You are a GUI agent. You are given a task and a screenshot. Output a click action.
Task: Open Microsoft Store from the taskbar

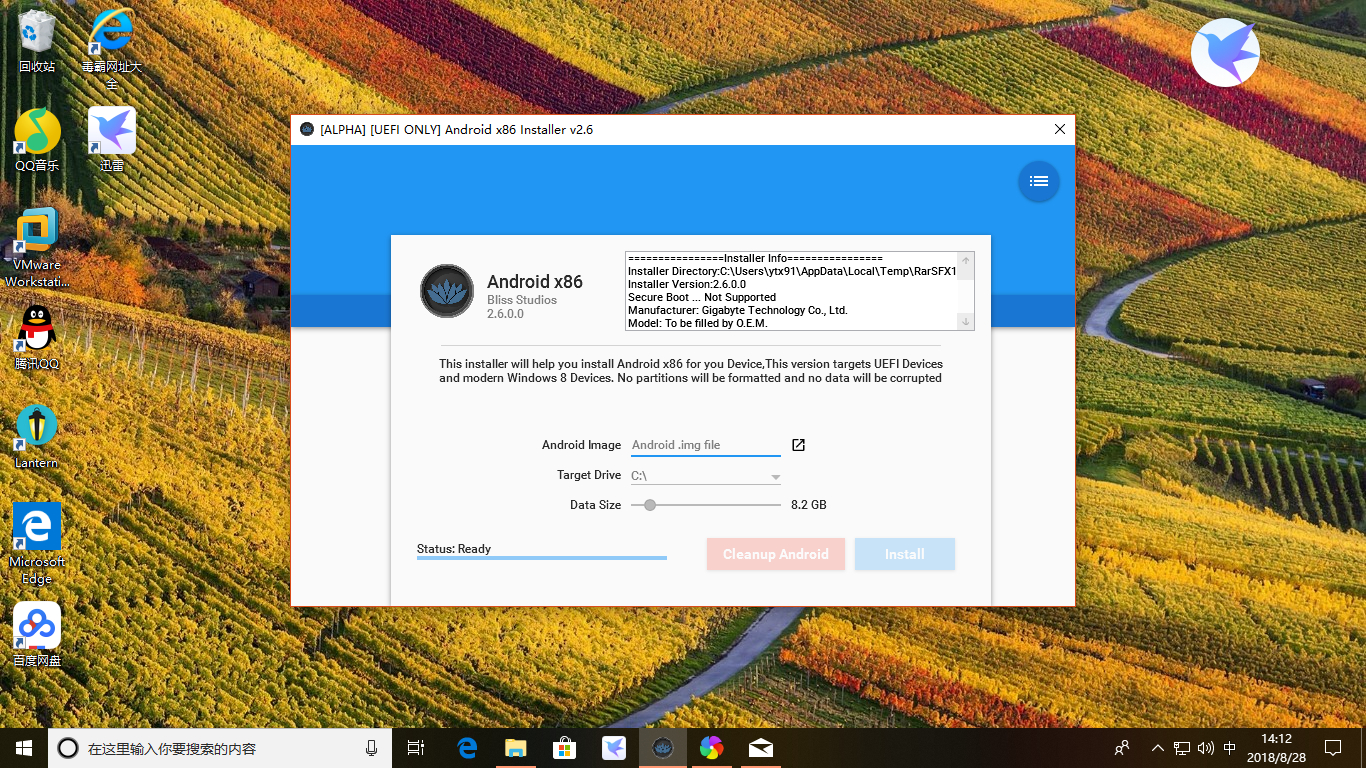(x=565, y=748)
